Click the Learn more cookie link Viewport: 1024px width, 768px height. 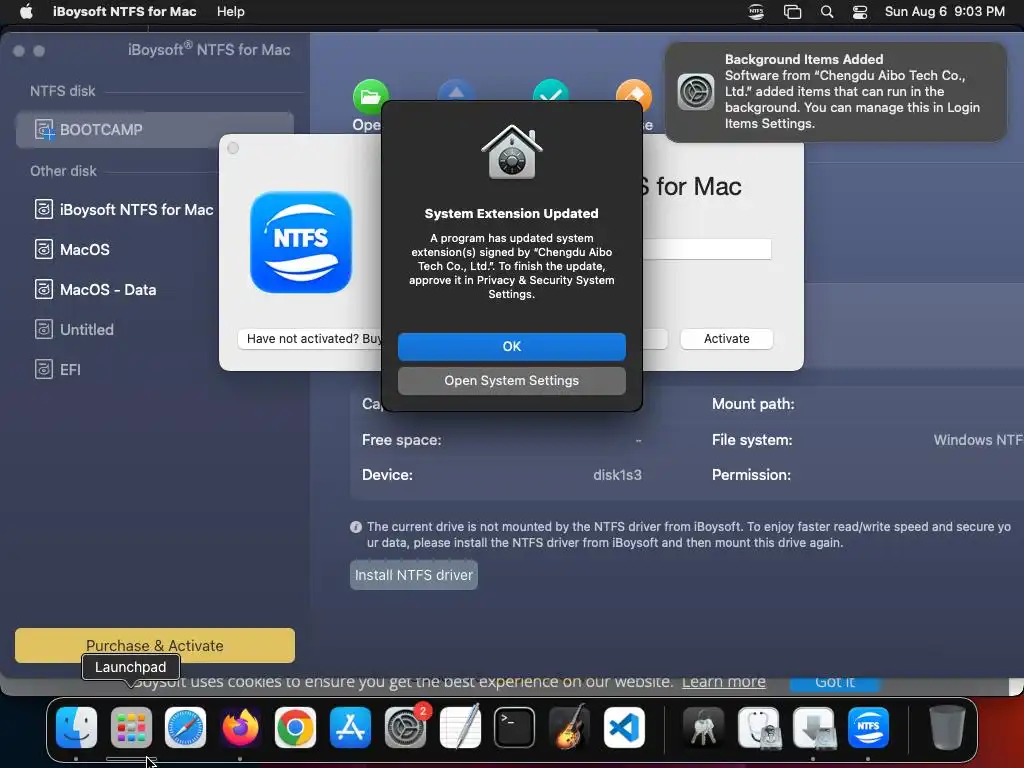pyautogui.click(x=724, y=682)
